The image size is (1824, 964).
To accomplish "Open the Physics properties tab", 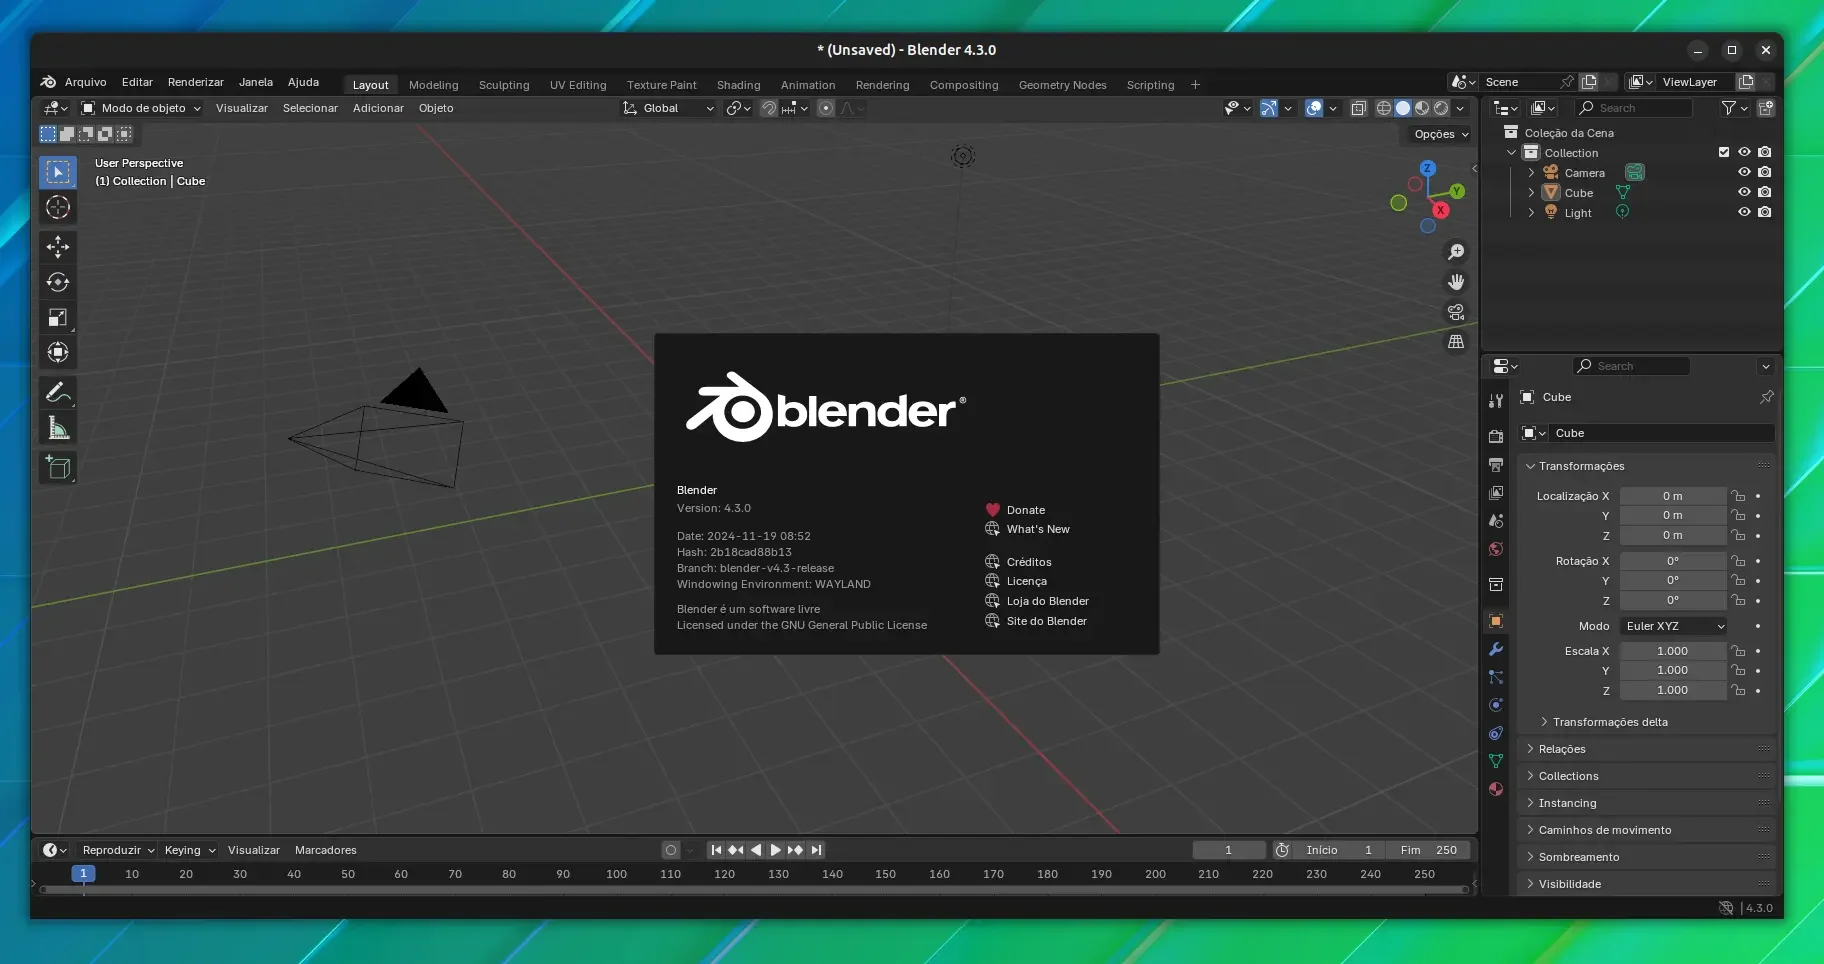I will point(1496,705).
